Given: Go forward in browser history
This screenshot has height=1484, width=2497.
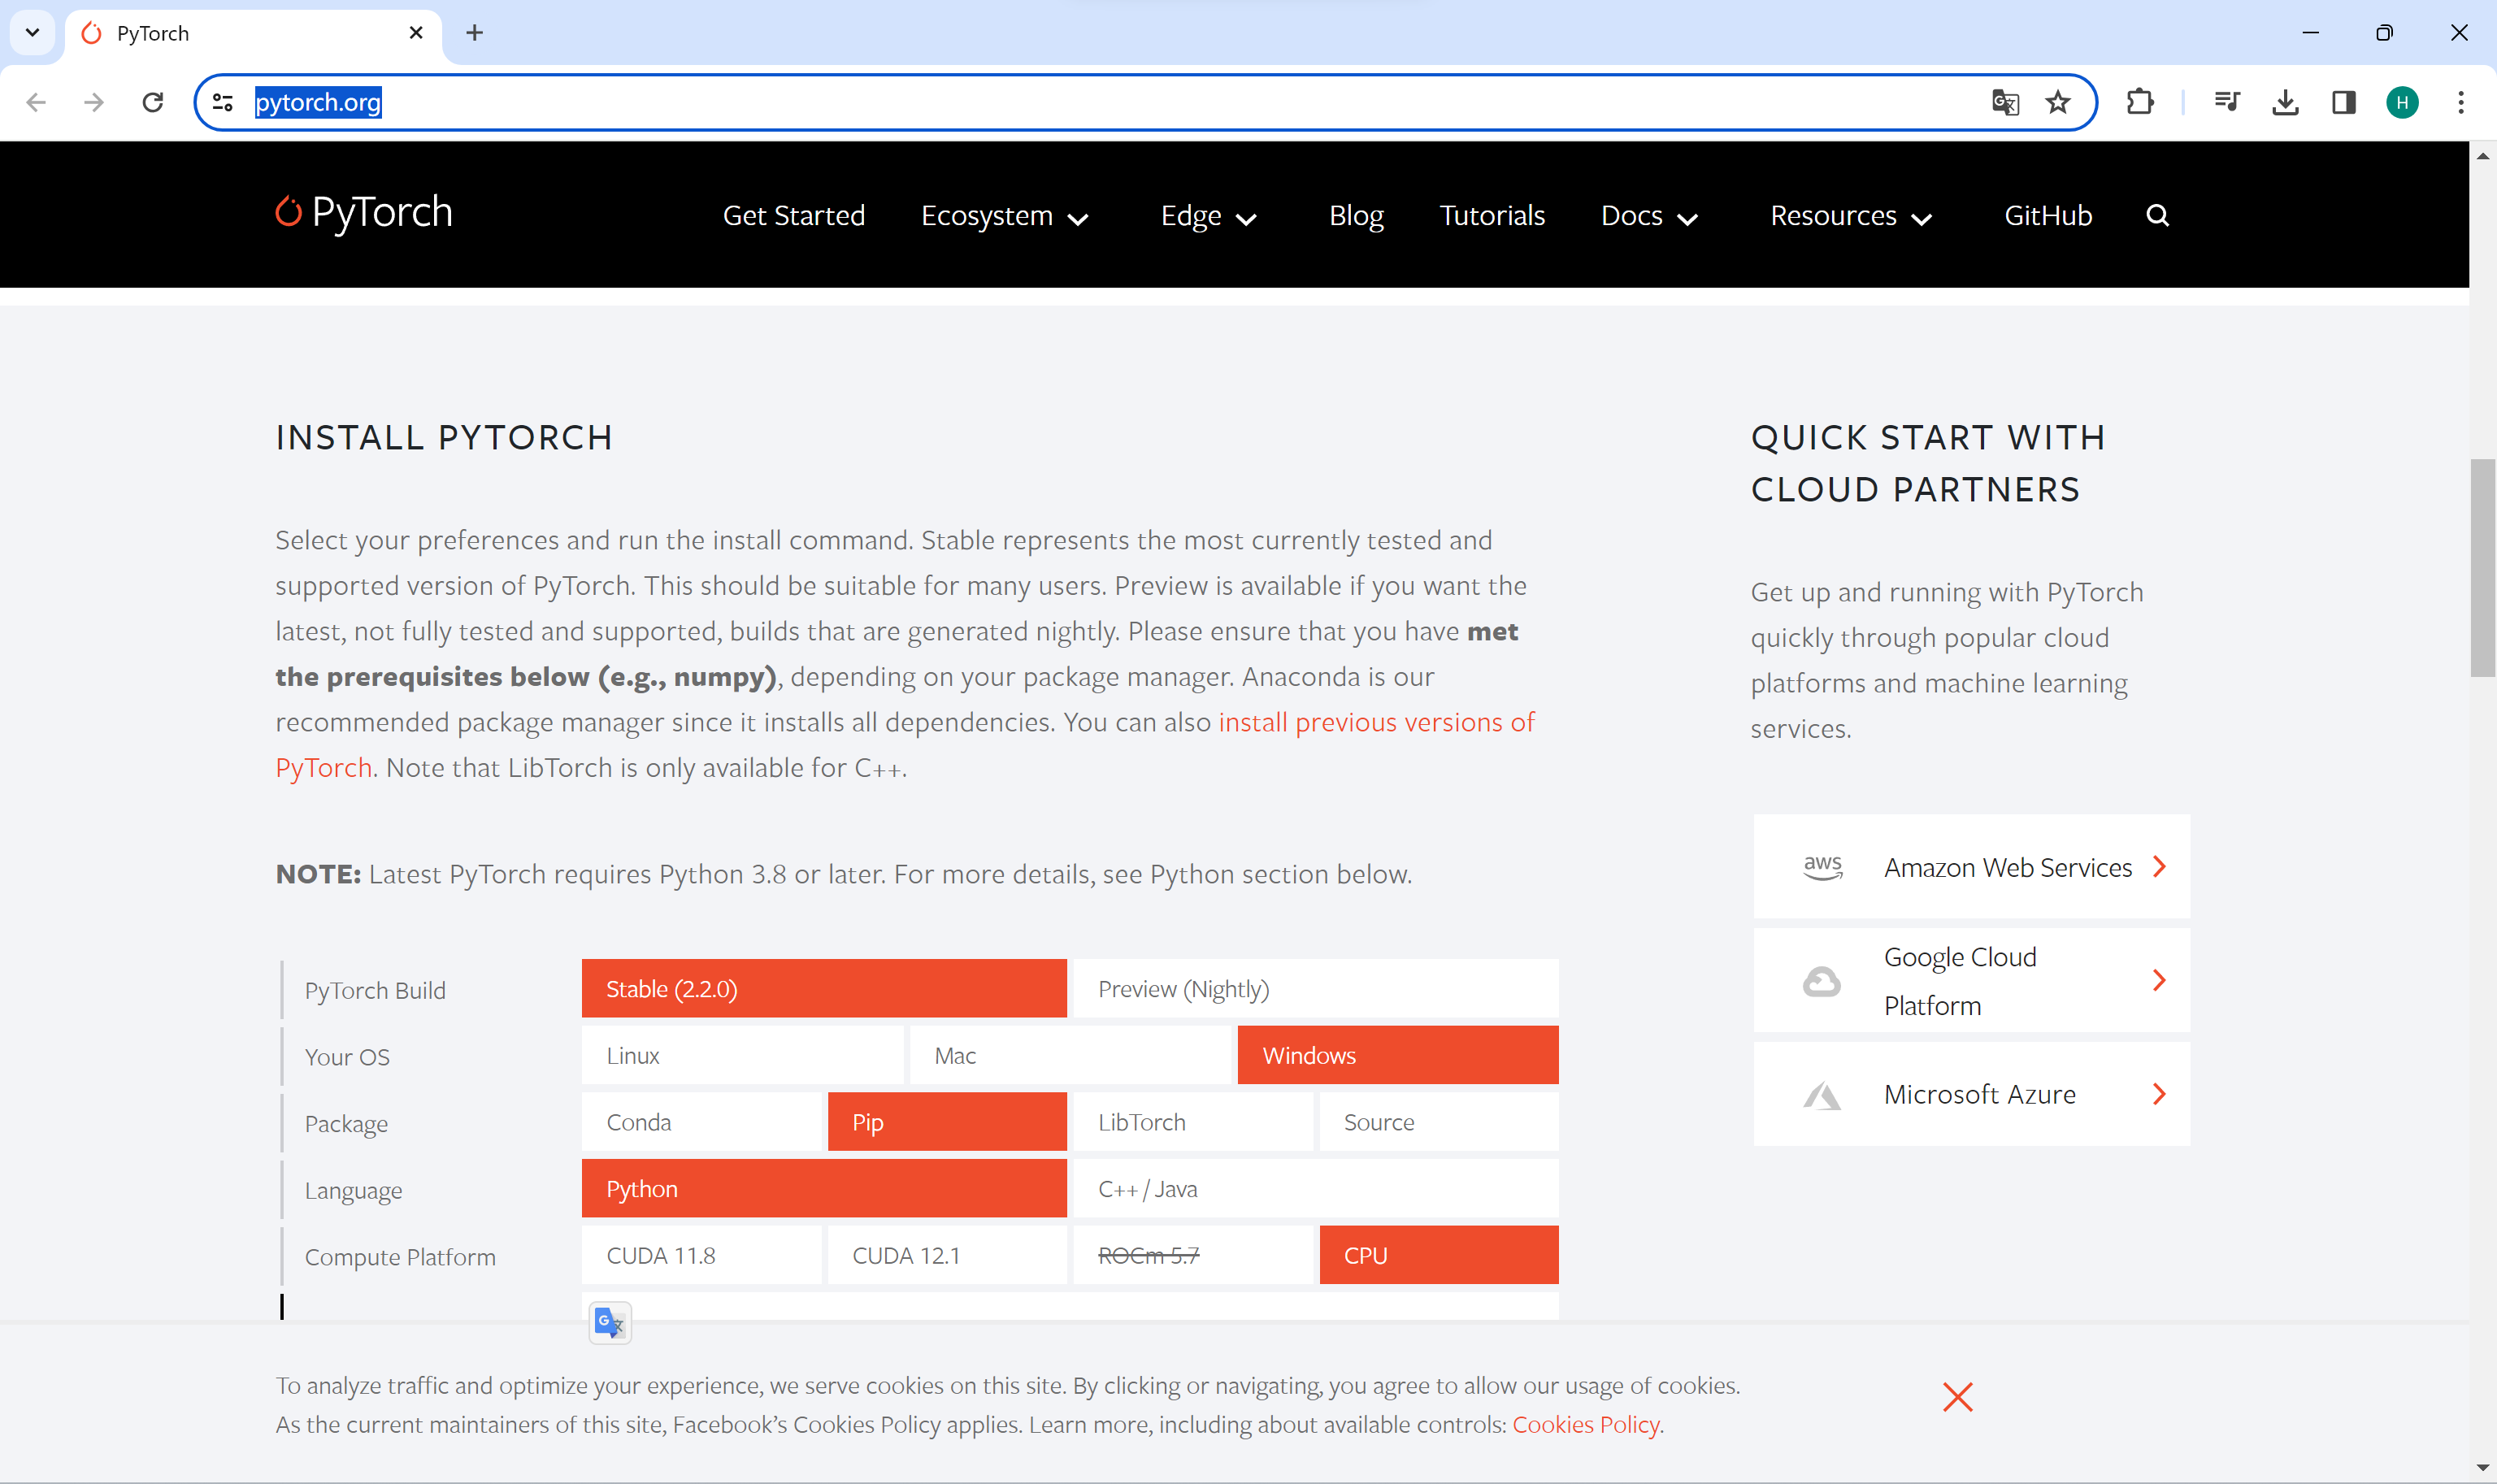Looking at the screenshot, I should tap(94, 102).
